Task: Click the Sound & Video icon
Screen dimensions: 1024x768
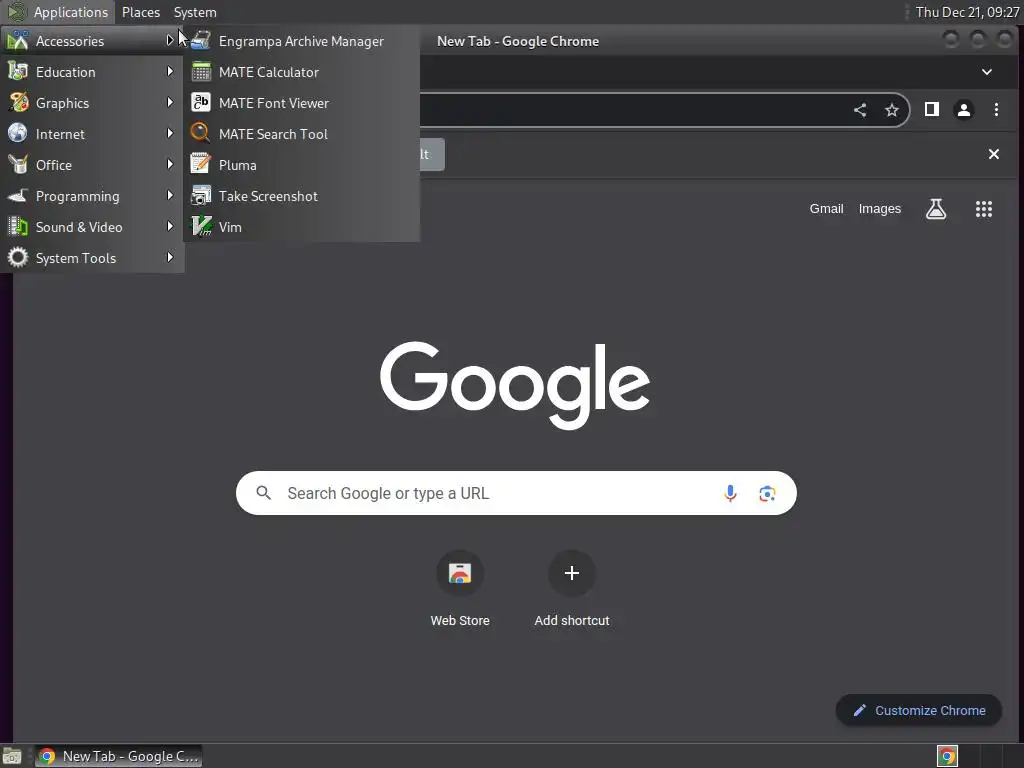Action: coord(18,227)
